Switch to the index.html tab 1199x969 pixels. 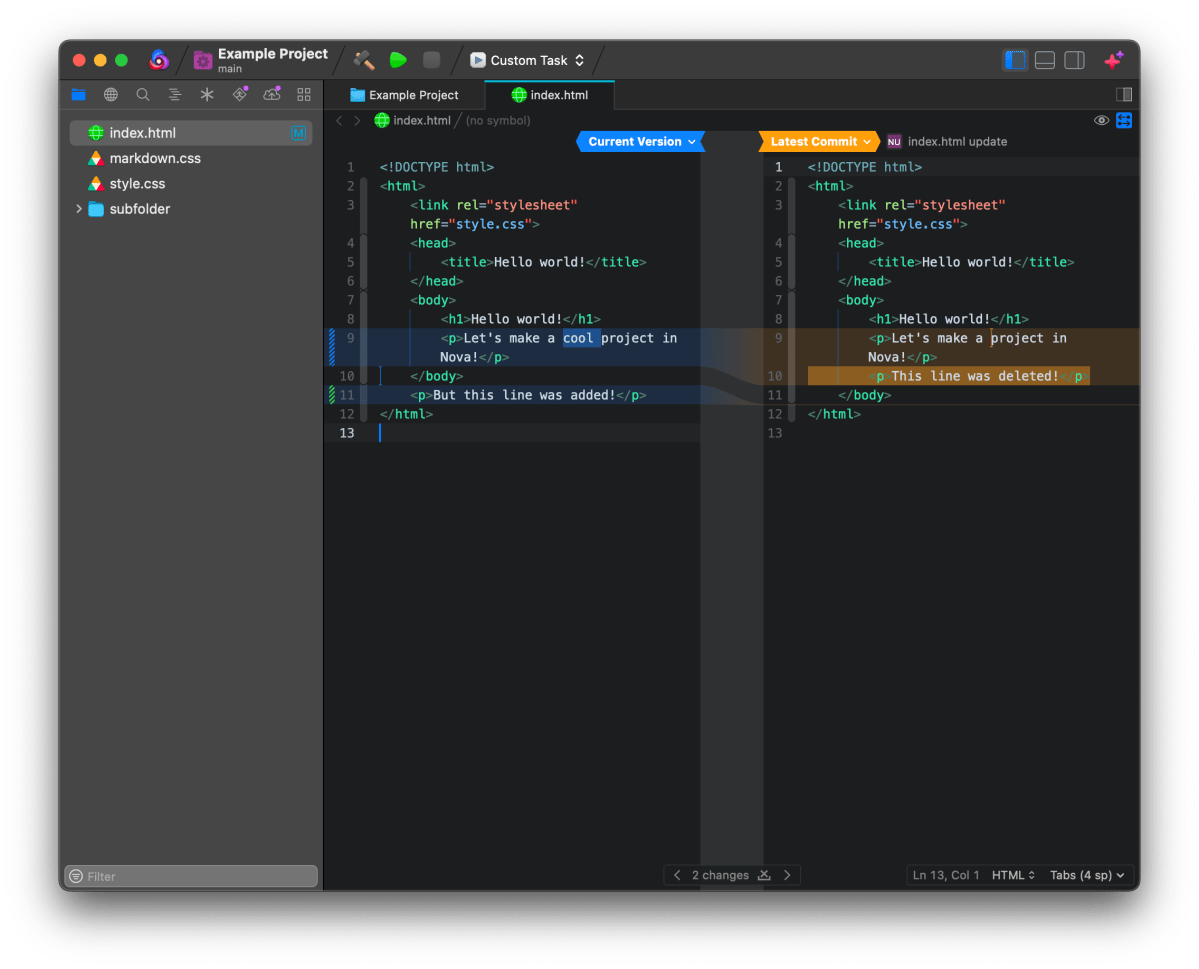[550, 95]
